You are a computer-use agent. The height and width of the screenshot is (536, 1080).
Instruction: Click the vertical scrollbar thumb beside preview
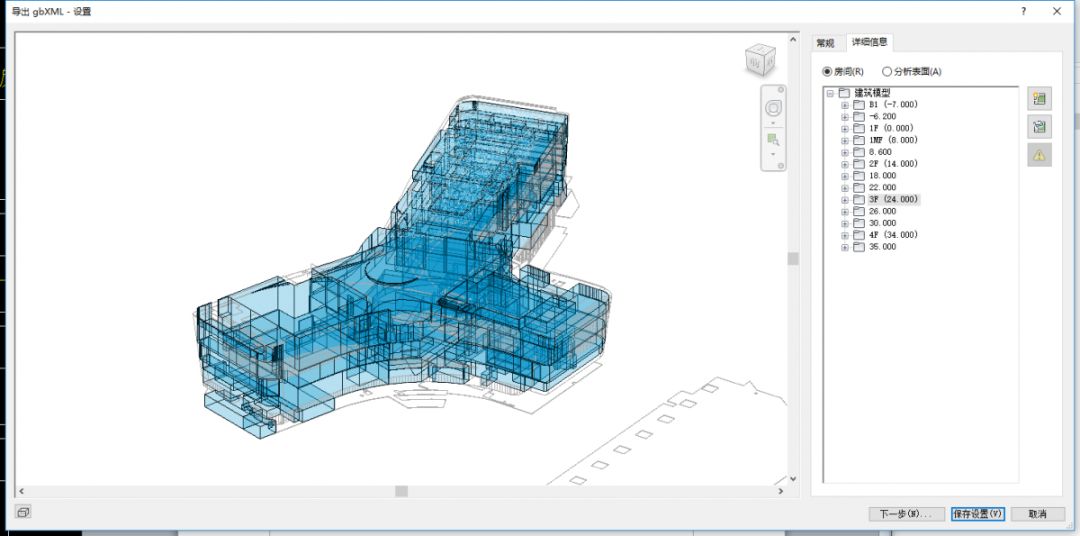click(793, 258)
